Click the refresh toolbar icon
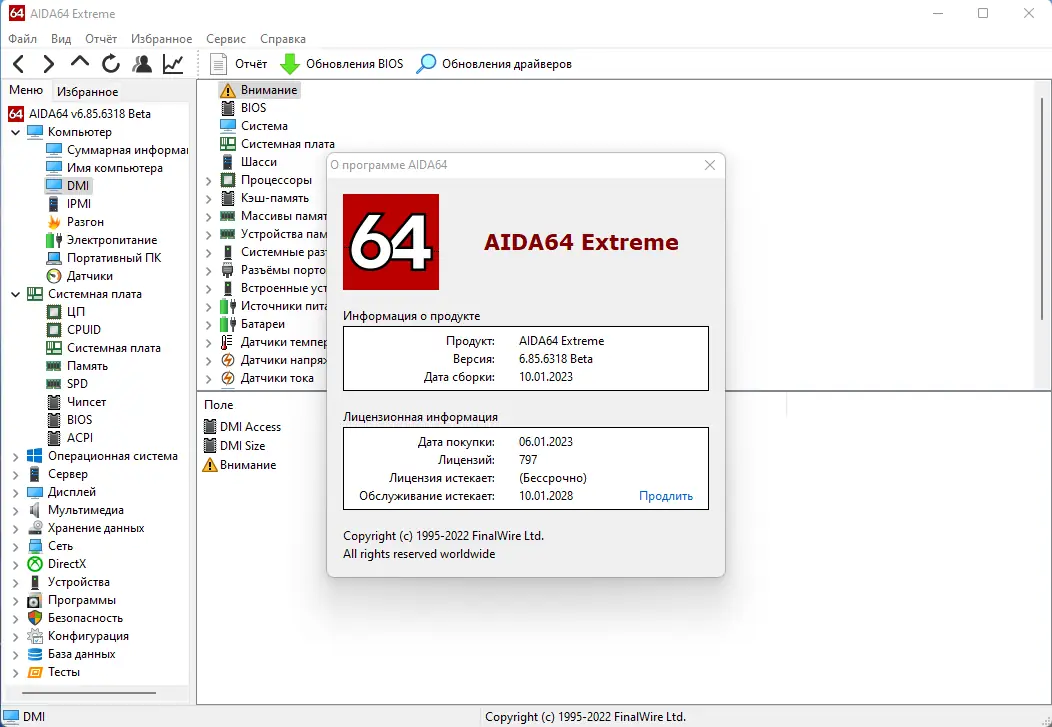 (111, 64)
